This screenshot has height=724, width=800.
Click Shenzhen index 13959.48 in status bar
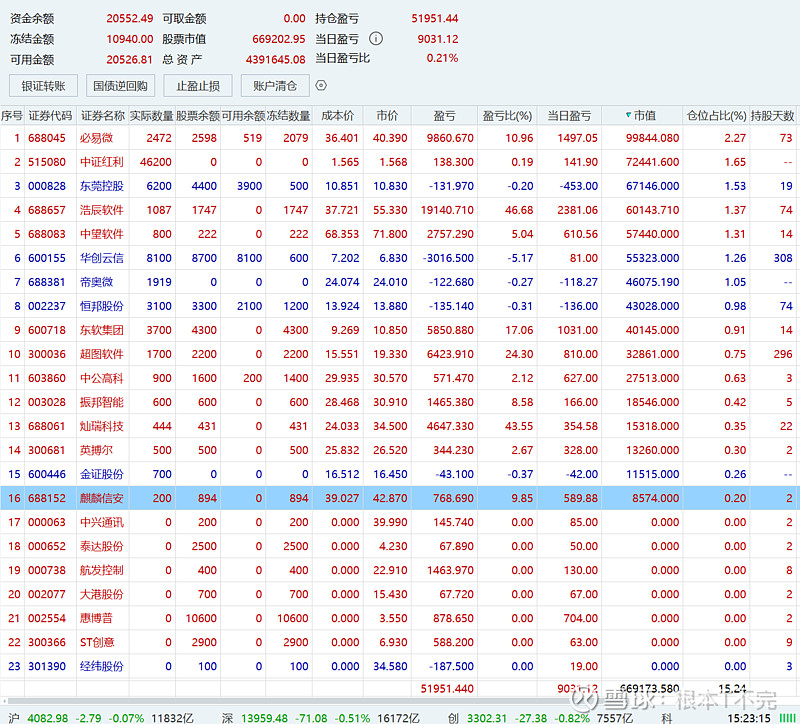(264, 718)
